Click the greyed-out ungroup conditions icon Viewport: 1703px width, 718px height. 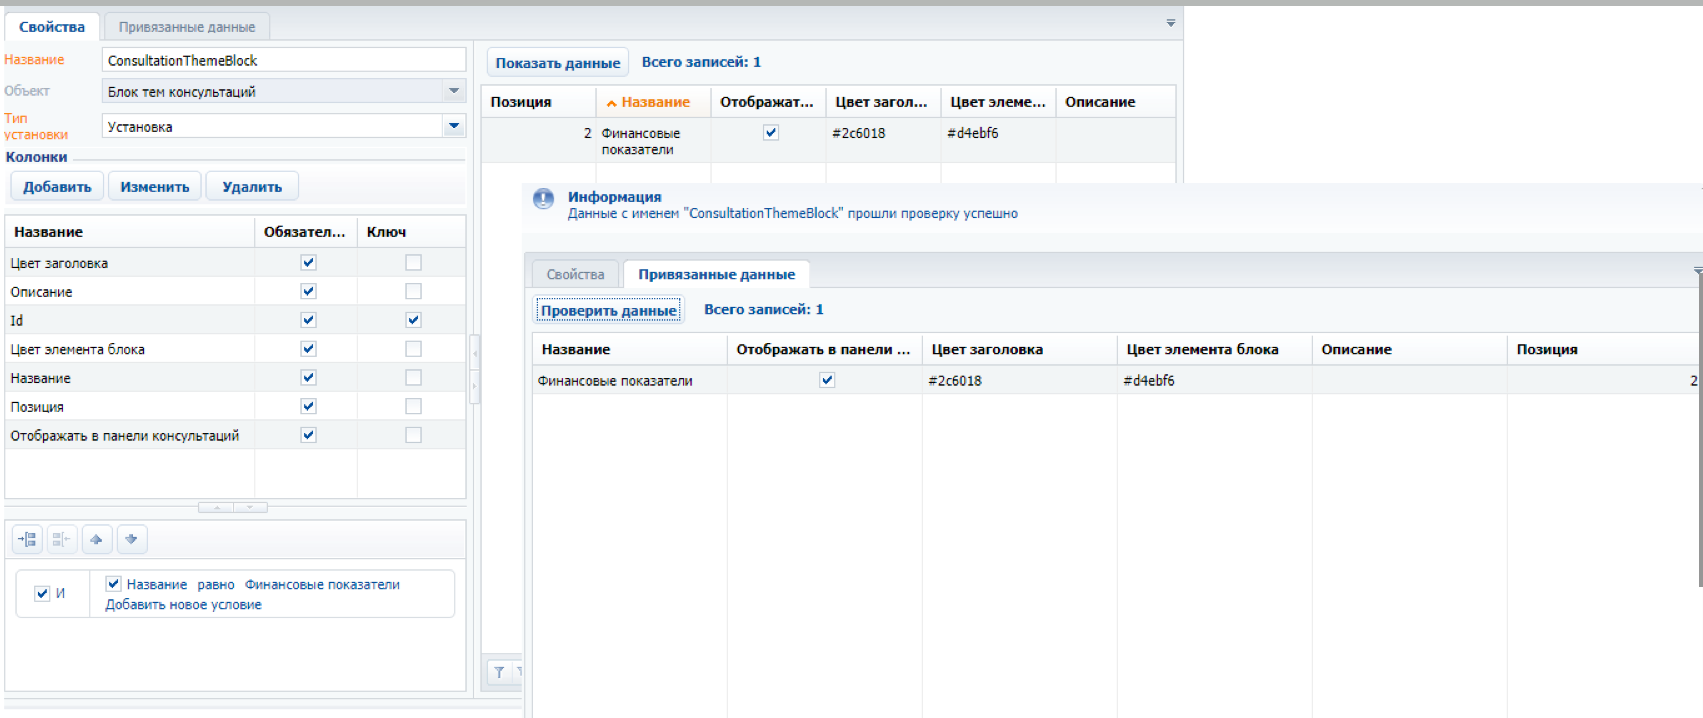click(x=62, y=540)
